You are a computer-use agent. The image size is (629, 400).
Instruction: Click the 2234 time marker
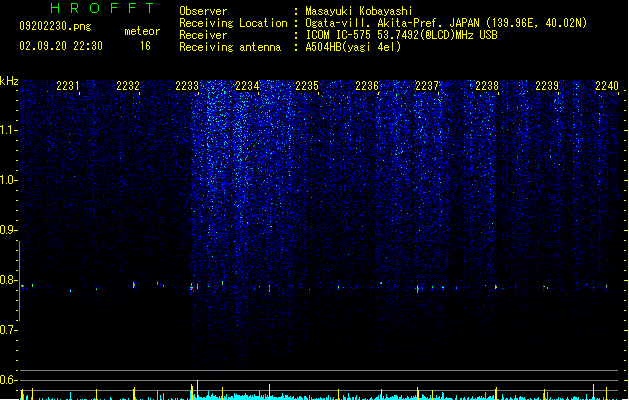247,85
